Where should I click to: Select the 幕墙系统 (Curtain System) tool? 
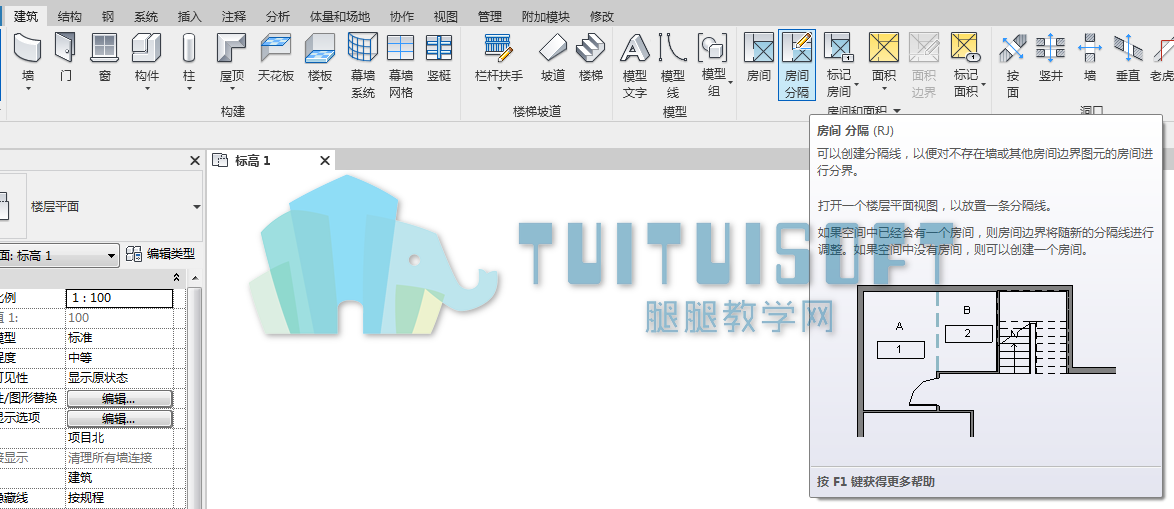[363, 66]
